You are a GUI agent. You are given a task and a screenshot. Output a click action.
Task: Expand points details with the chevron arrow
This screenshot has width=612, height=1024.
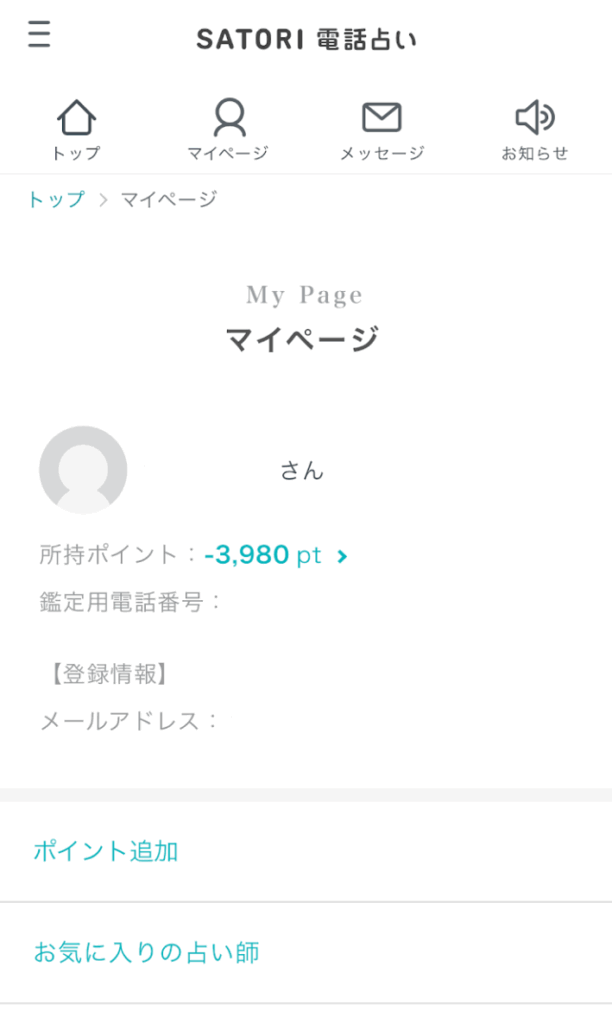tap(342, 556)
